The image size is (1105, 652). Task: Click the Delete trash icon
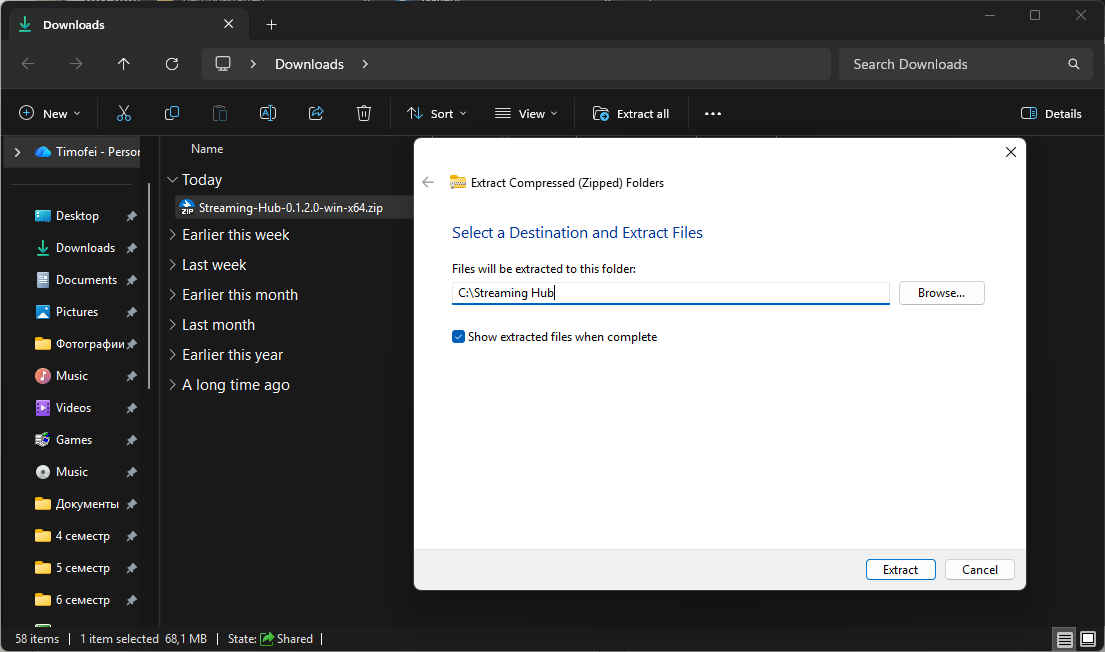pos(364,113)
